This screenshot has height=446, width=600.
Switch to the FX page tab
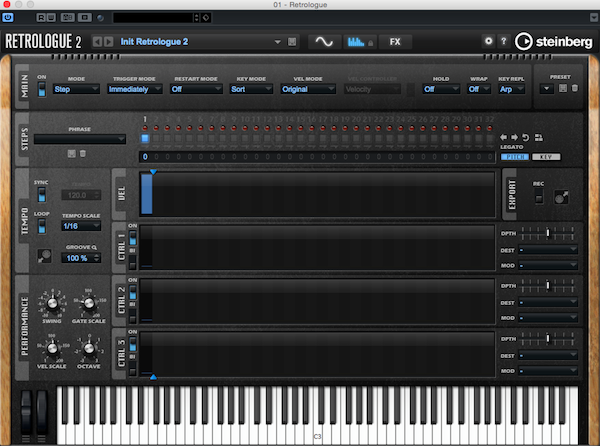point(395,41)
